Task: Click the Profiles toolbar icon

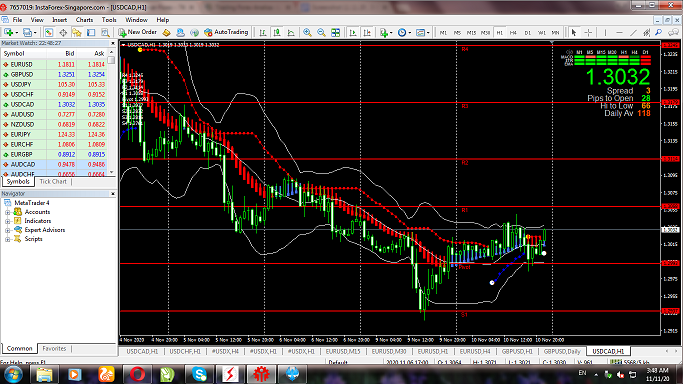Action: pos(27,32)
